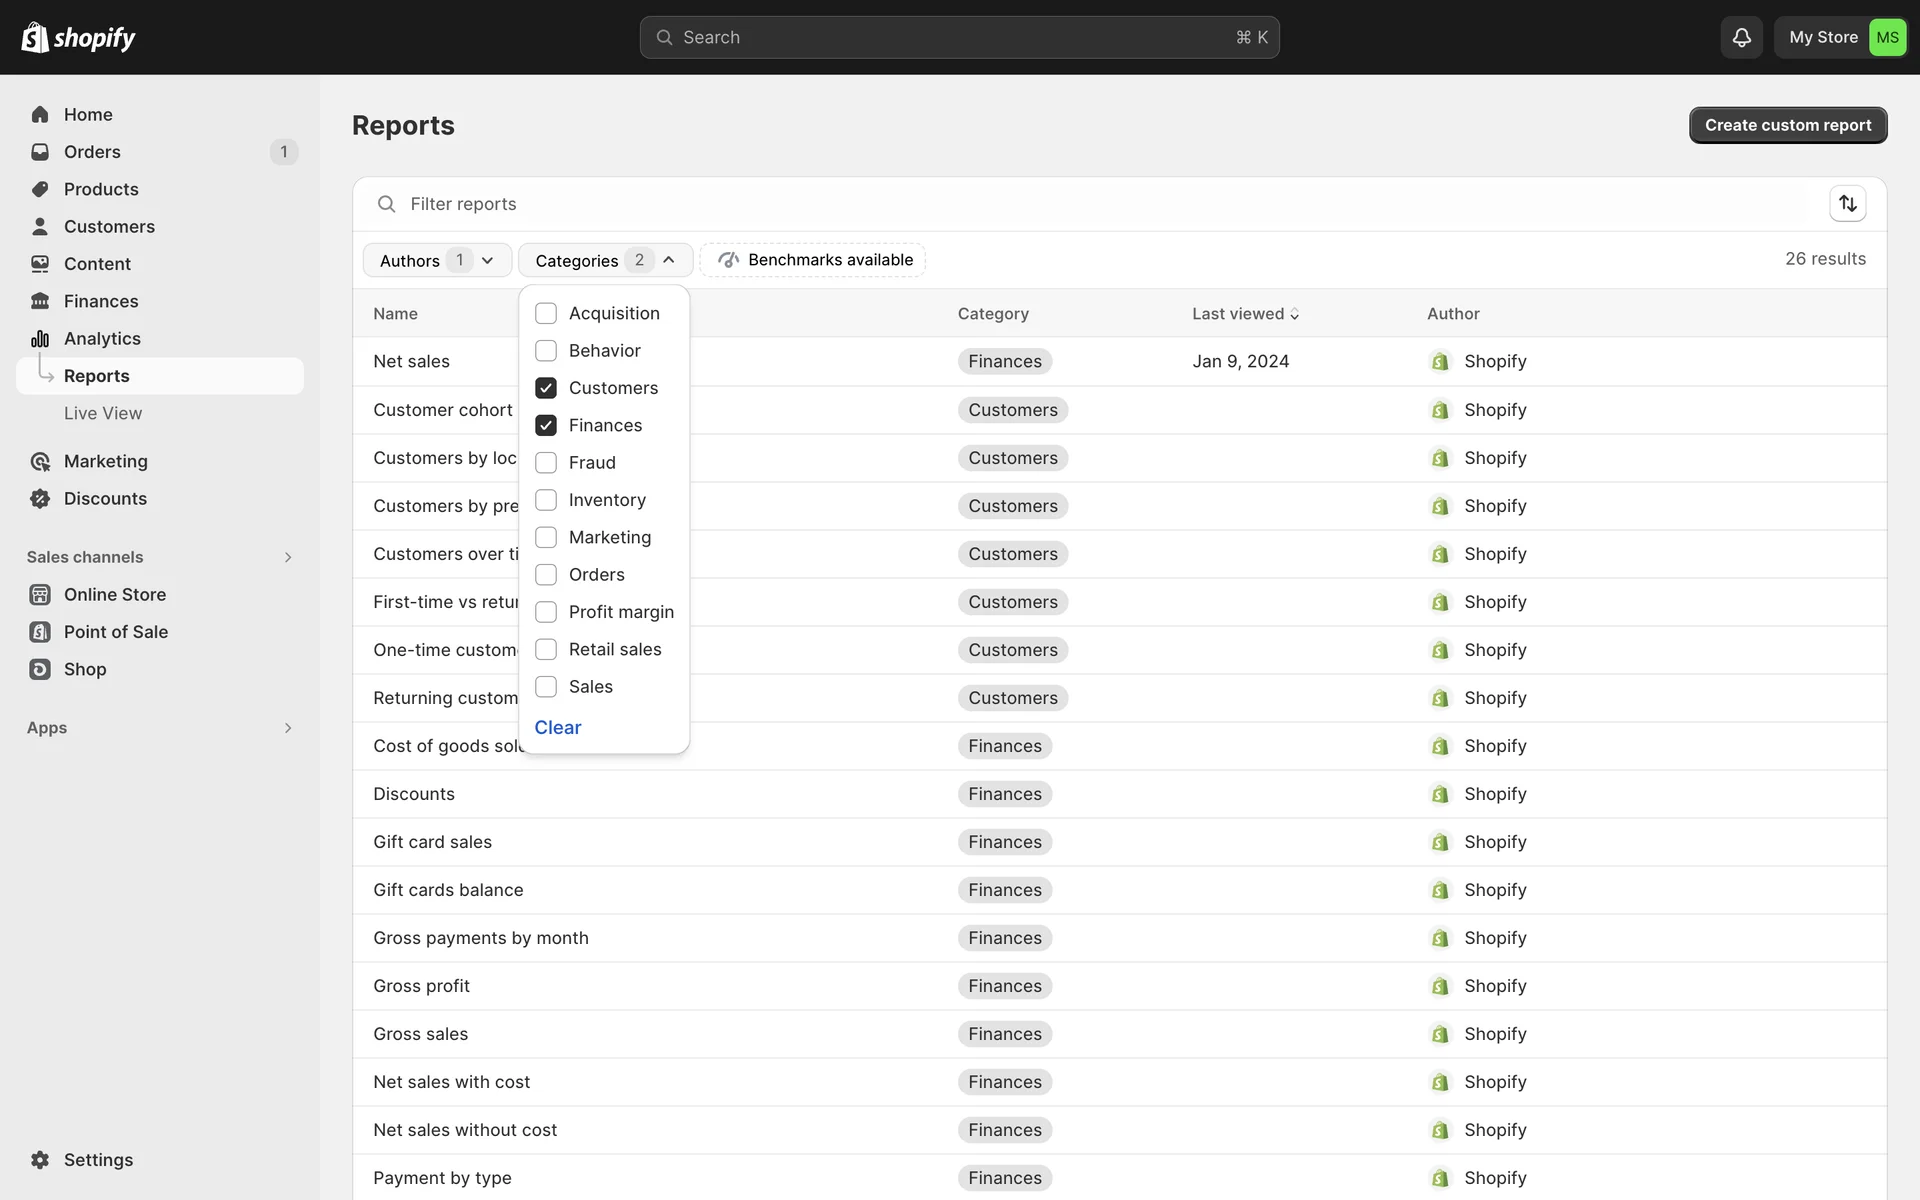Collapse the Categories filter dropdown
Image resolution: width=1920 pixels, height=1200 pixels.
point(605,260)
